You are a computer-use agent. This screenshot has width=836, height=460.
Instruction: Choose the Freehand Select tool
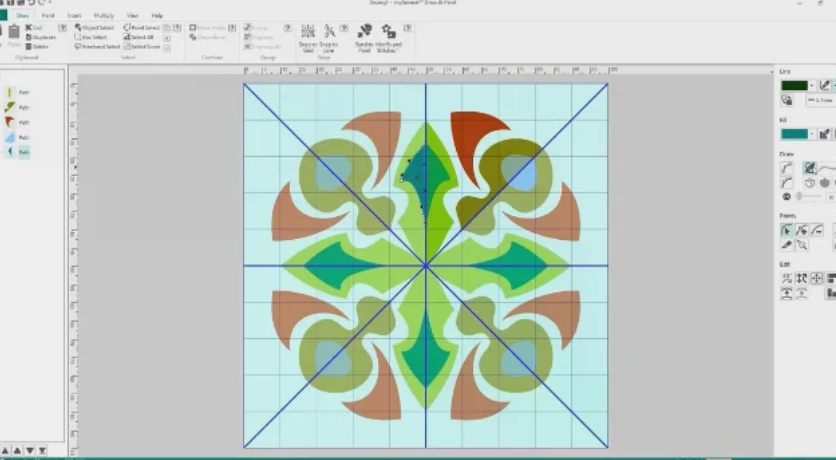click(97, 46)
